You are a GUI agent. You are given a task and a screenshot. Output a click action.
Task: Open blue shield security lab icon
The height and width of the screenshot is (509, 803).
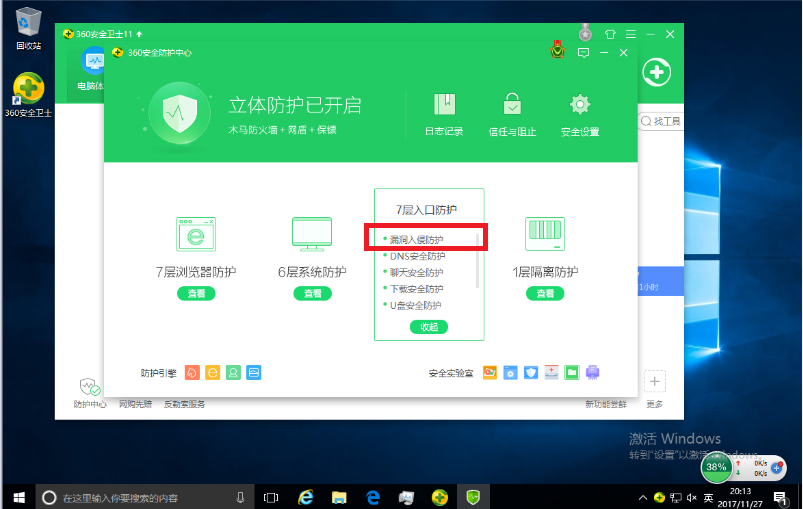point(531,372)
